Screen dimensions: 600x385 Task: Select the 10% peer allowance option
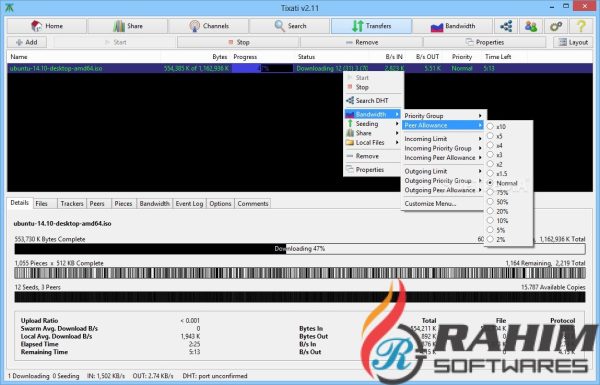click(x=508, y=220)
